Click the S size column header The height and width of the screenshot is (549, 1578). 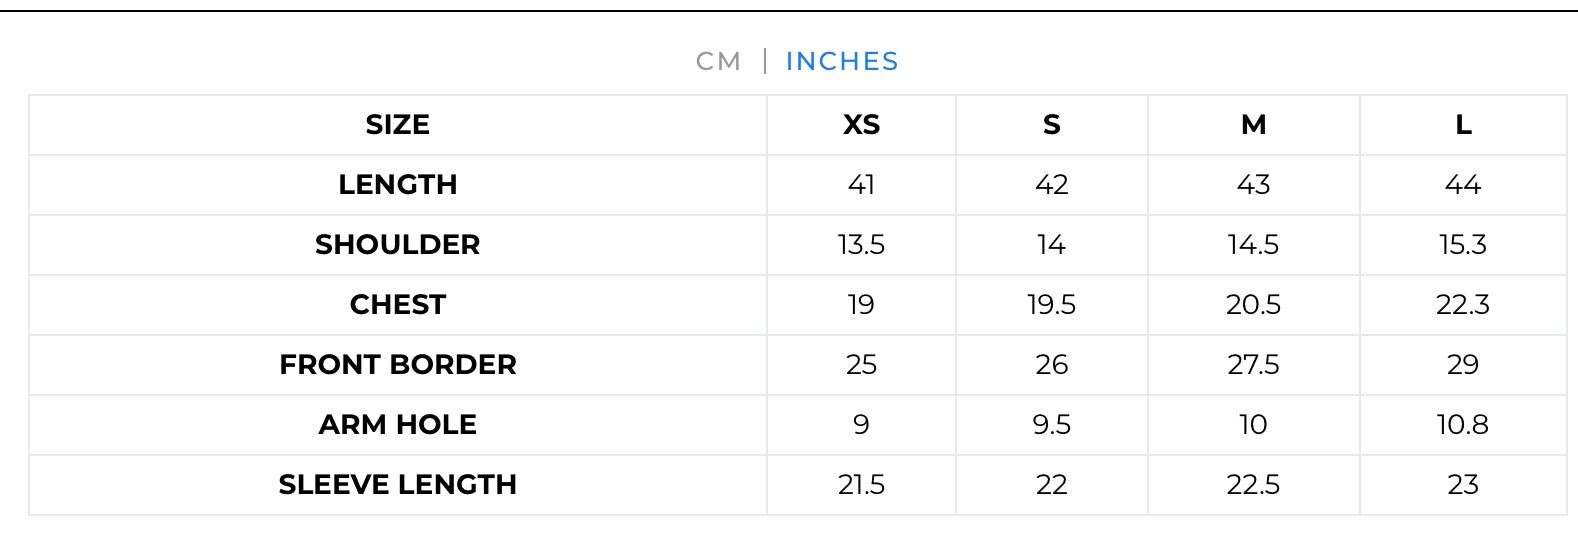tap(1051, 125)
